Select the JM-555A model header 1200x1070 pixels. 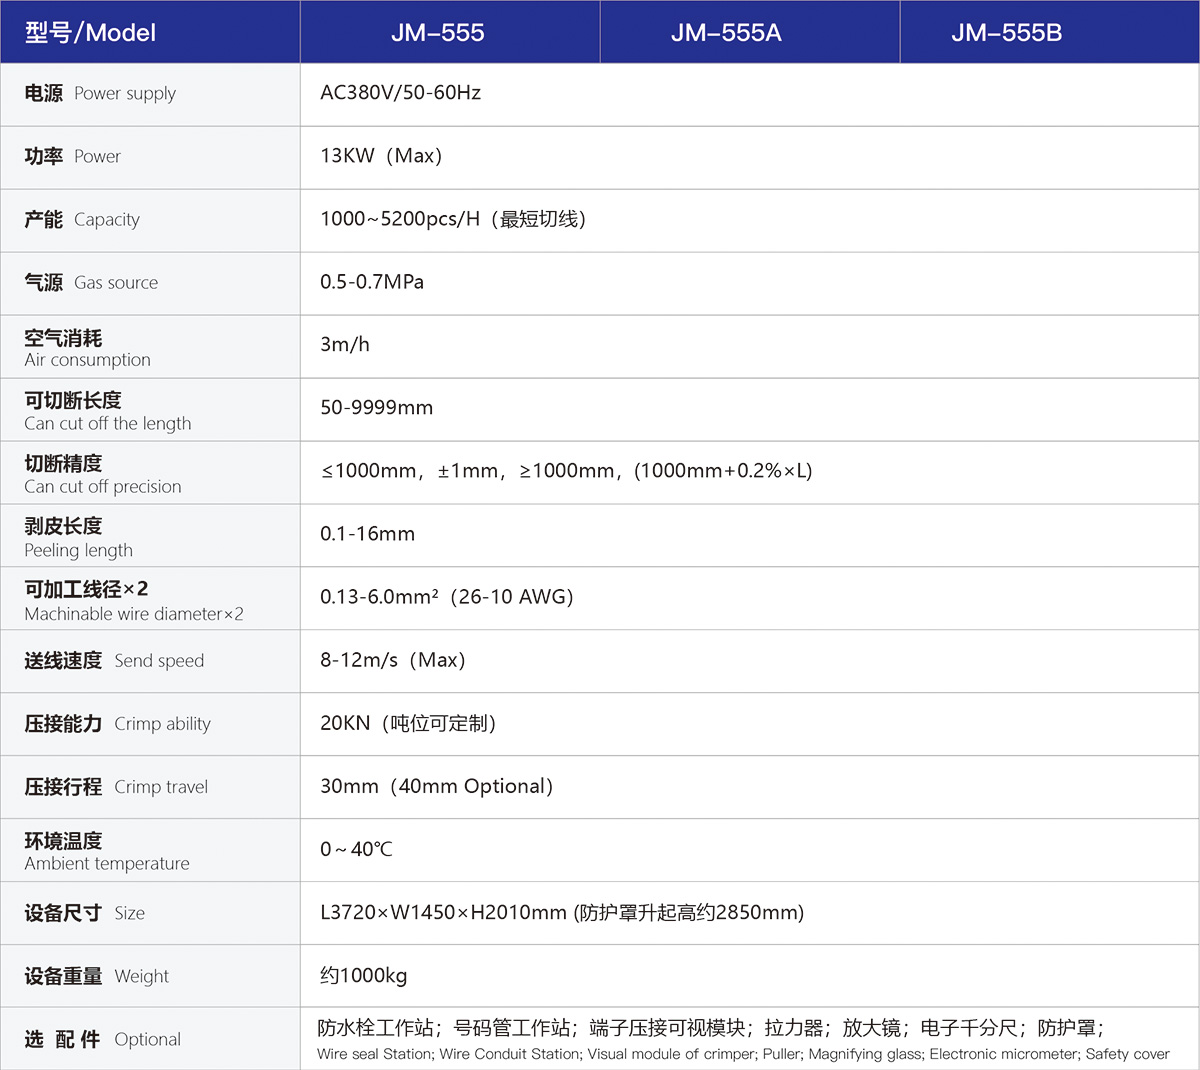click(726, 33)
